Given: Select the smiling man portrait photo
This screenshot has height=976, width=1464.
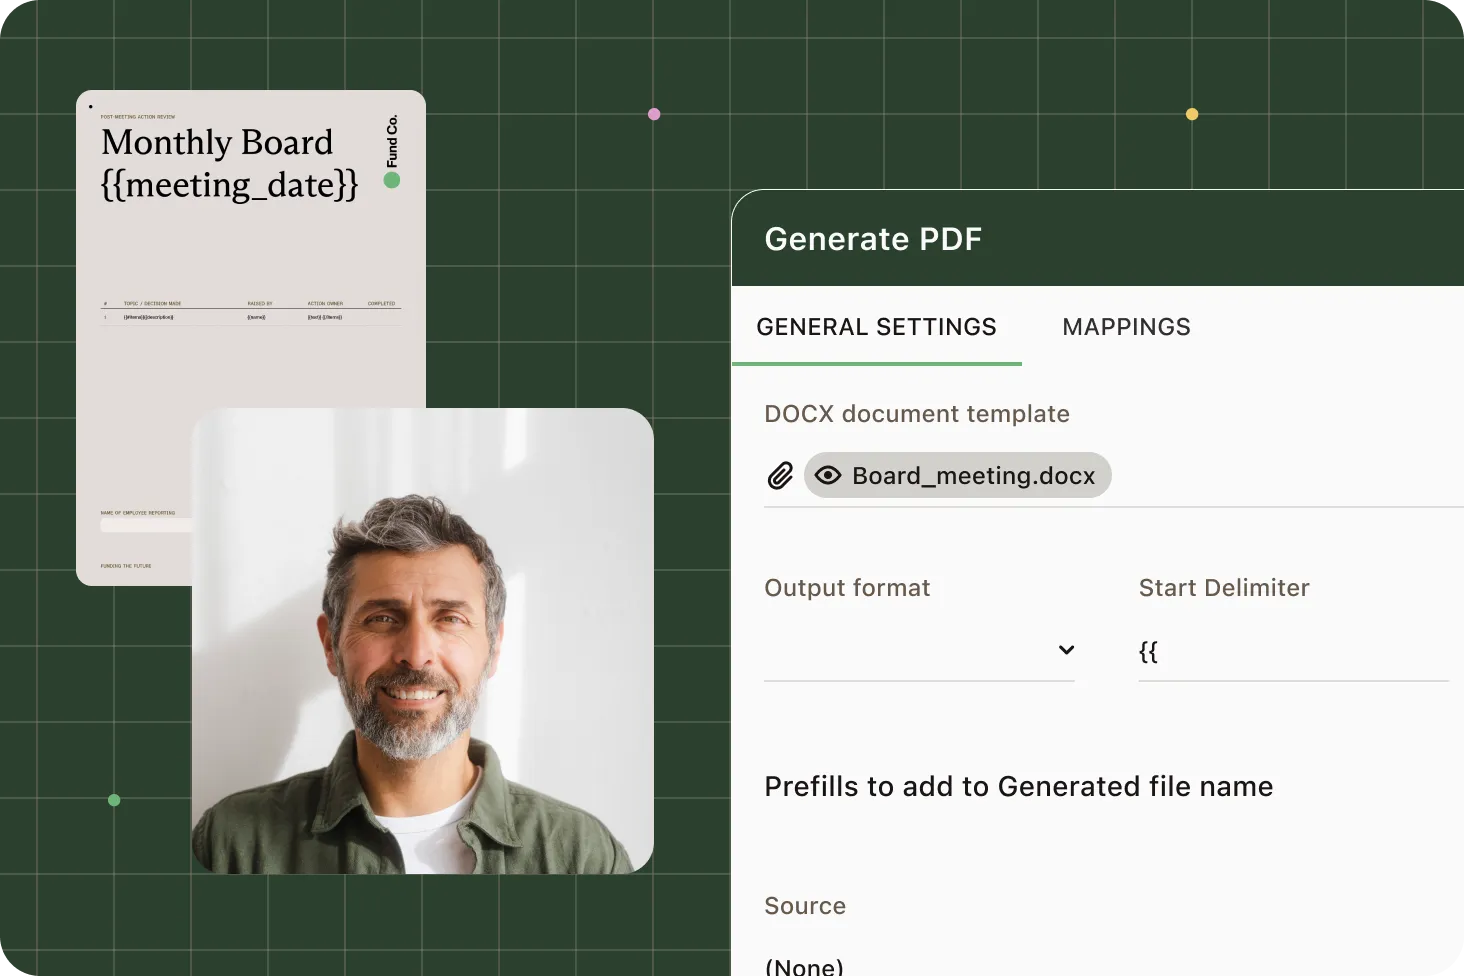Looking at the screenshot, I should point(422,641).
